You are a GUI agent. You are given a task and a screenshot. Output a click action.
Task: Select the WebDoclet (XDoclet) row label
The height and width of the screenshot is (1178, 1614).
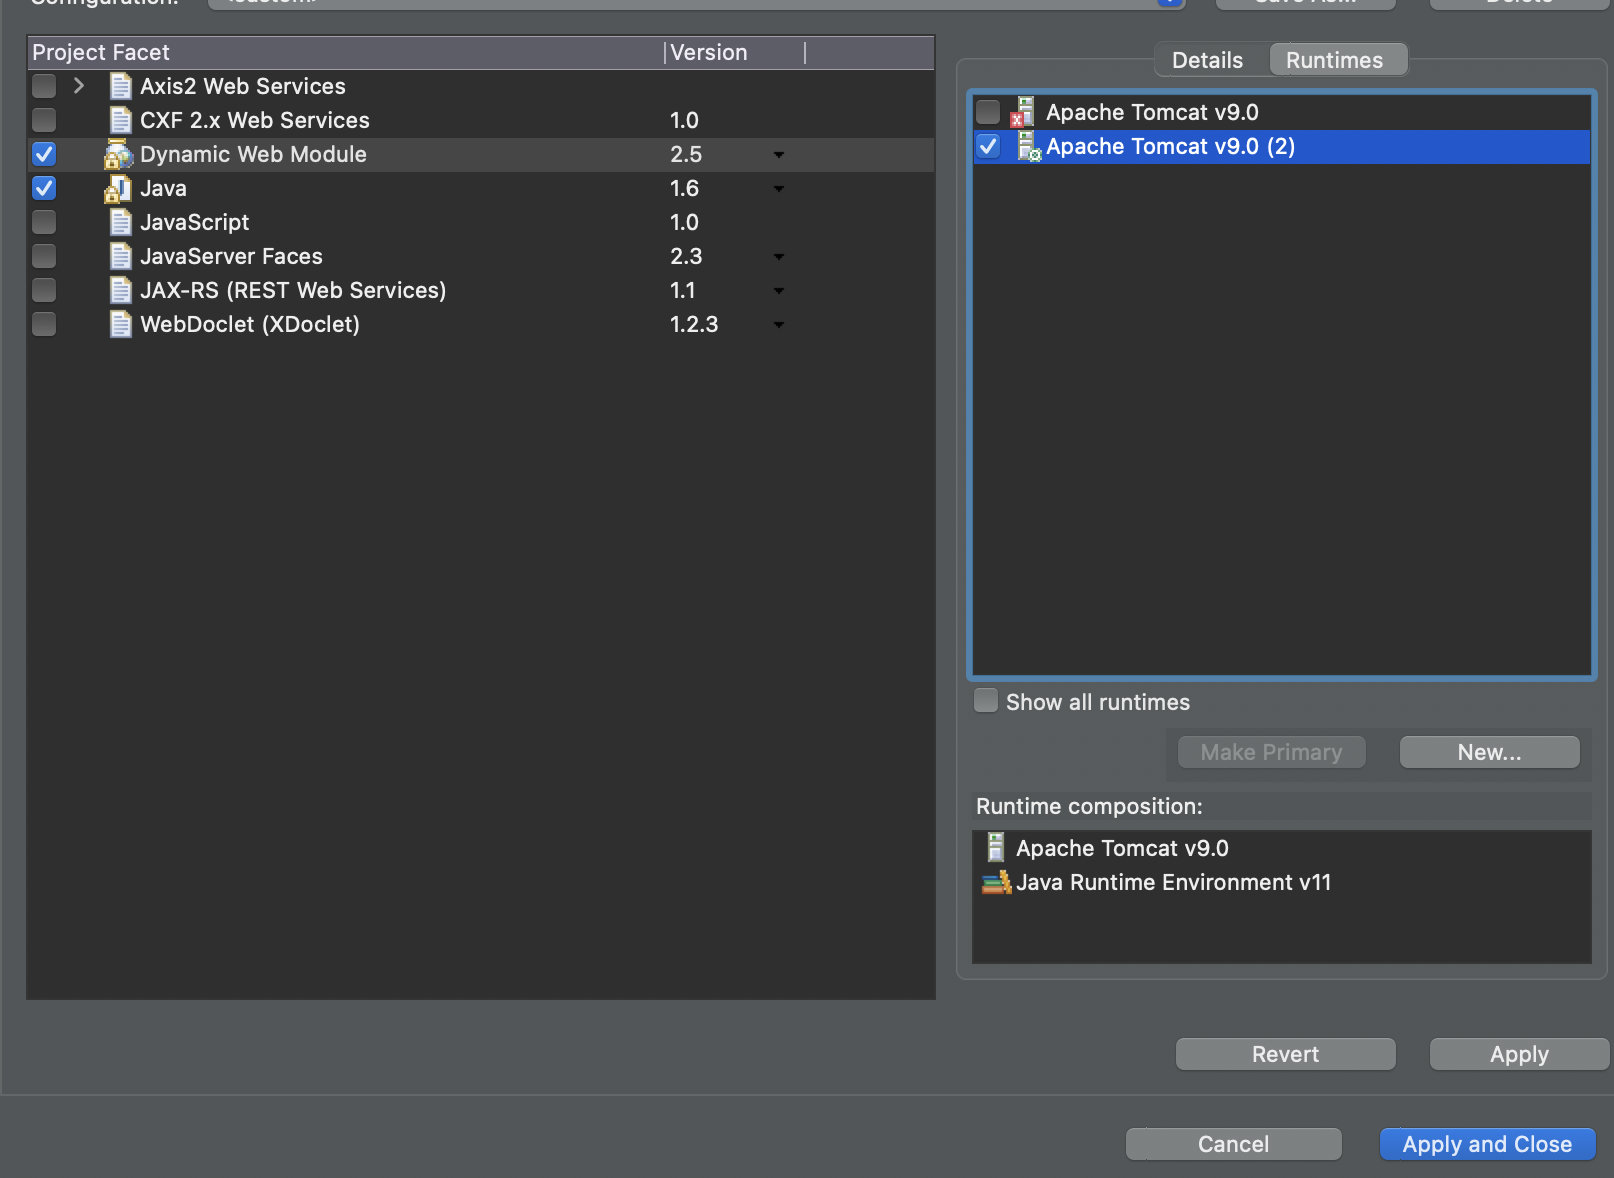click(250, 324)
